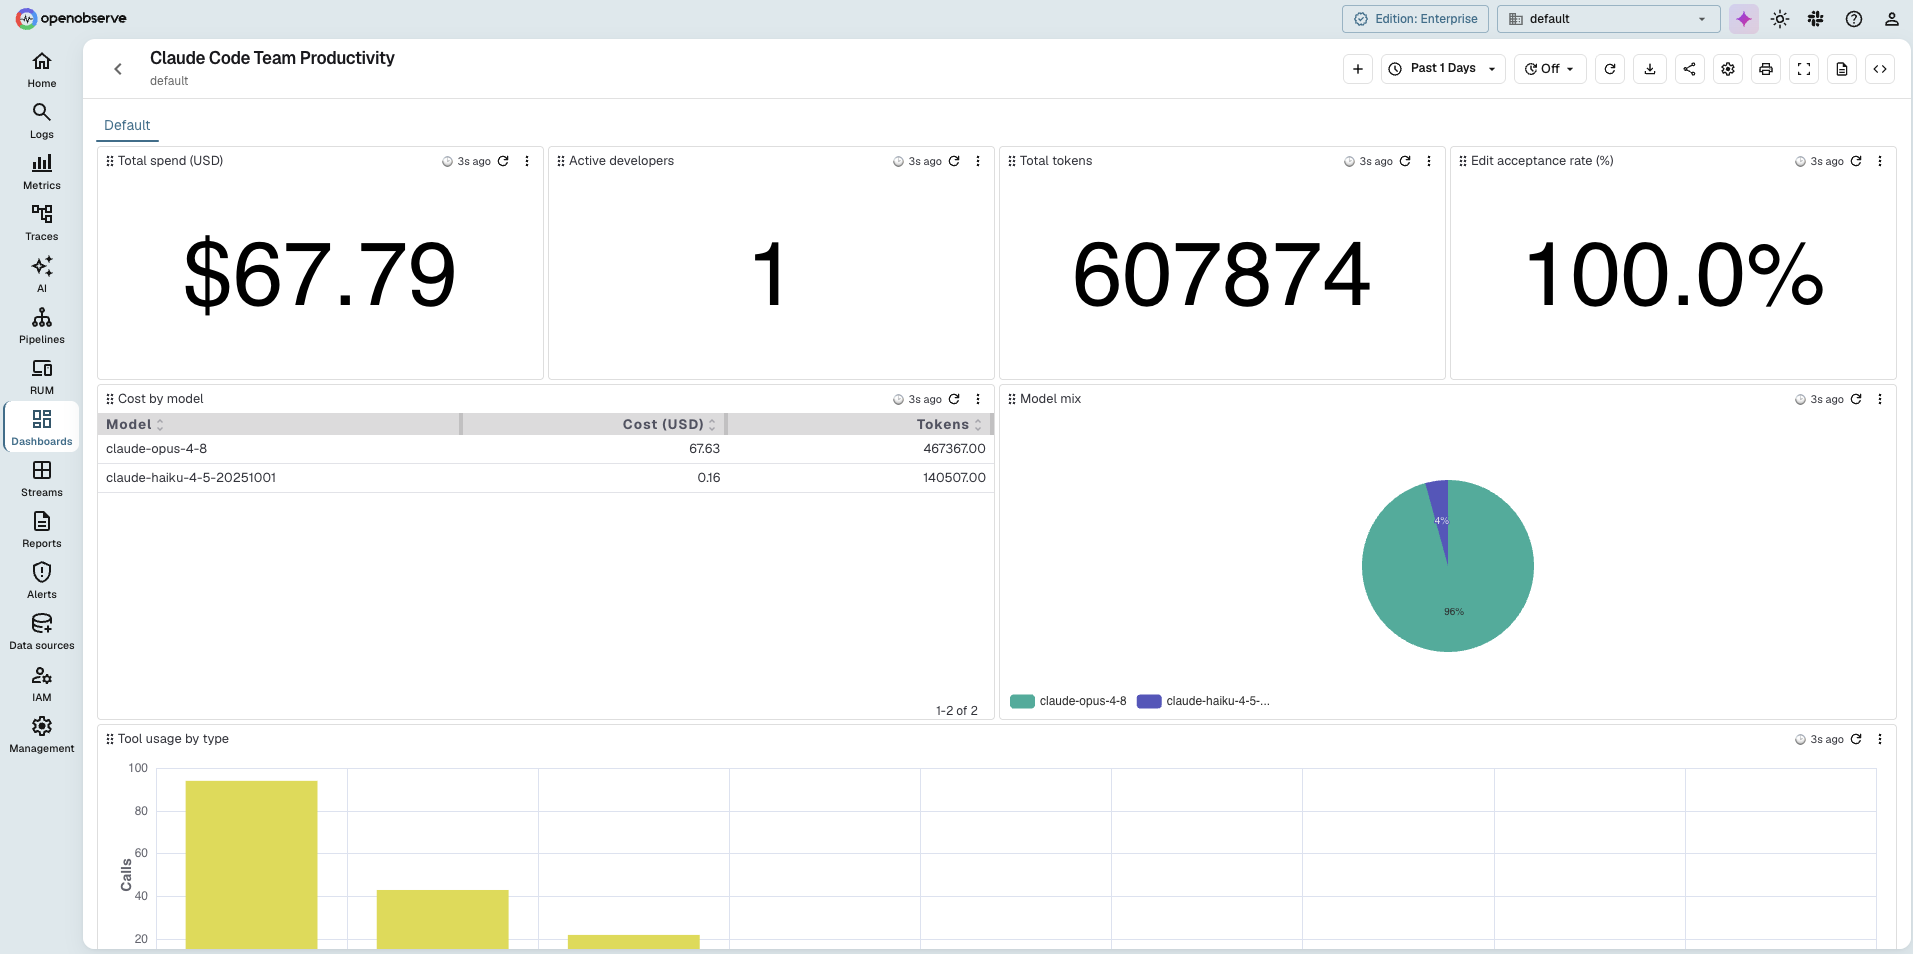This screenshot has height=954, width=1913.
Task: Select the claude-opus-4-8 table row
Action: 545,449
